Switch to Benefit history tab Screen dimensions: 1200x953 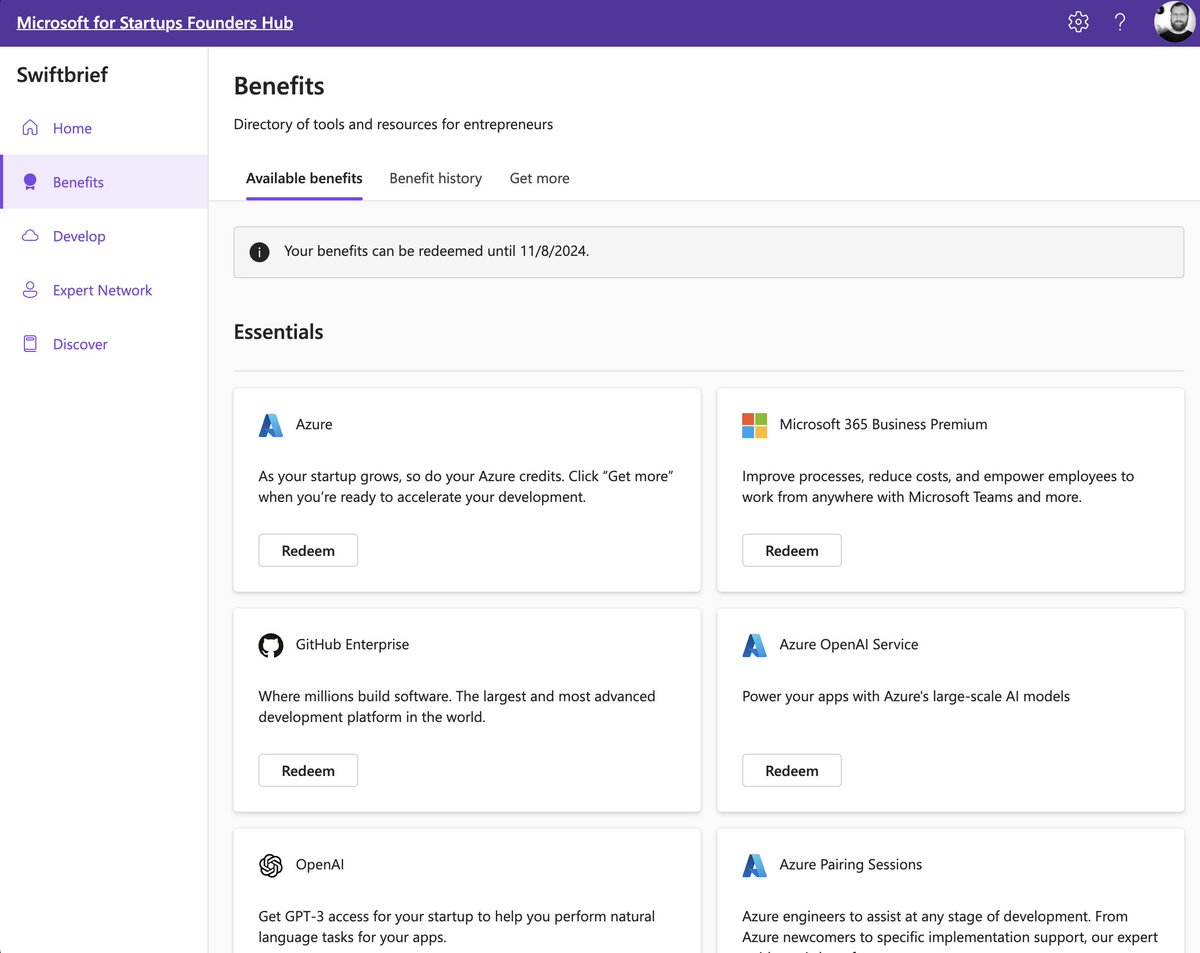435,178
